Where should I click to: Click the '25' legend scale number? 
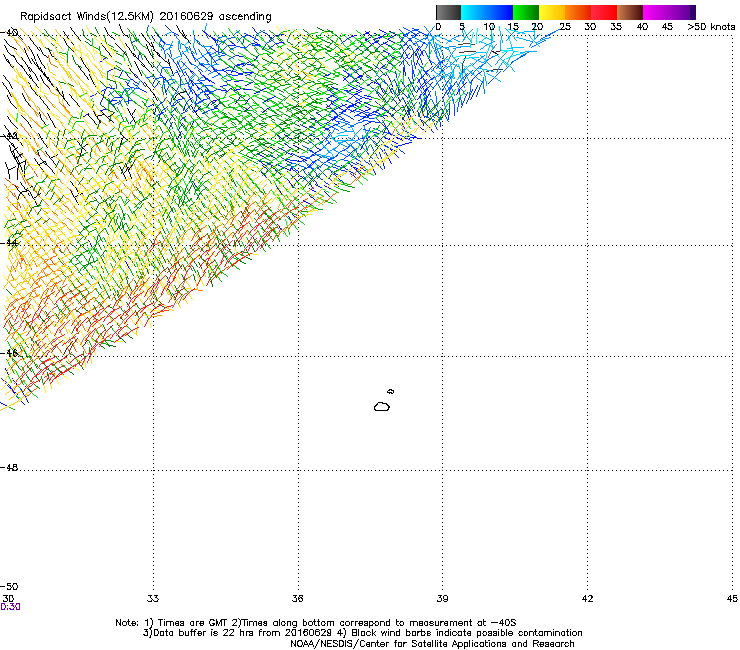[565, 27]
